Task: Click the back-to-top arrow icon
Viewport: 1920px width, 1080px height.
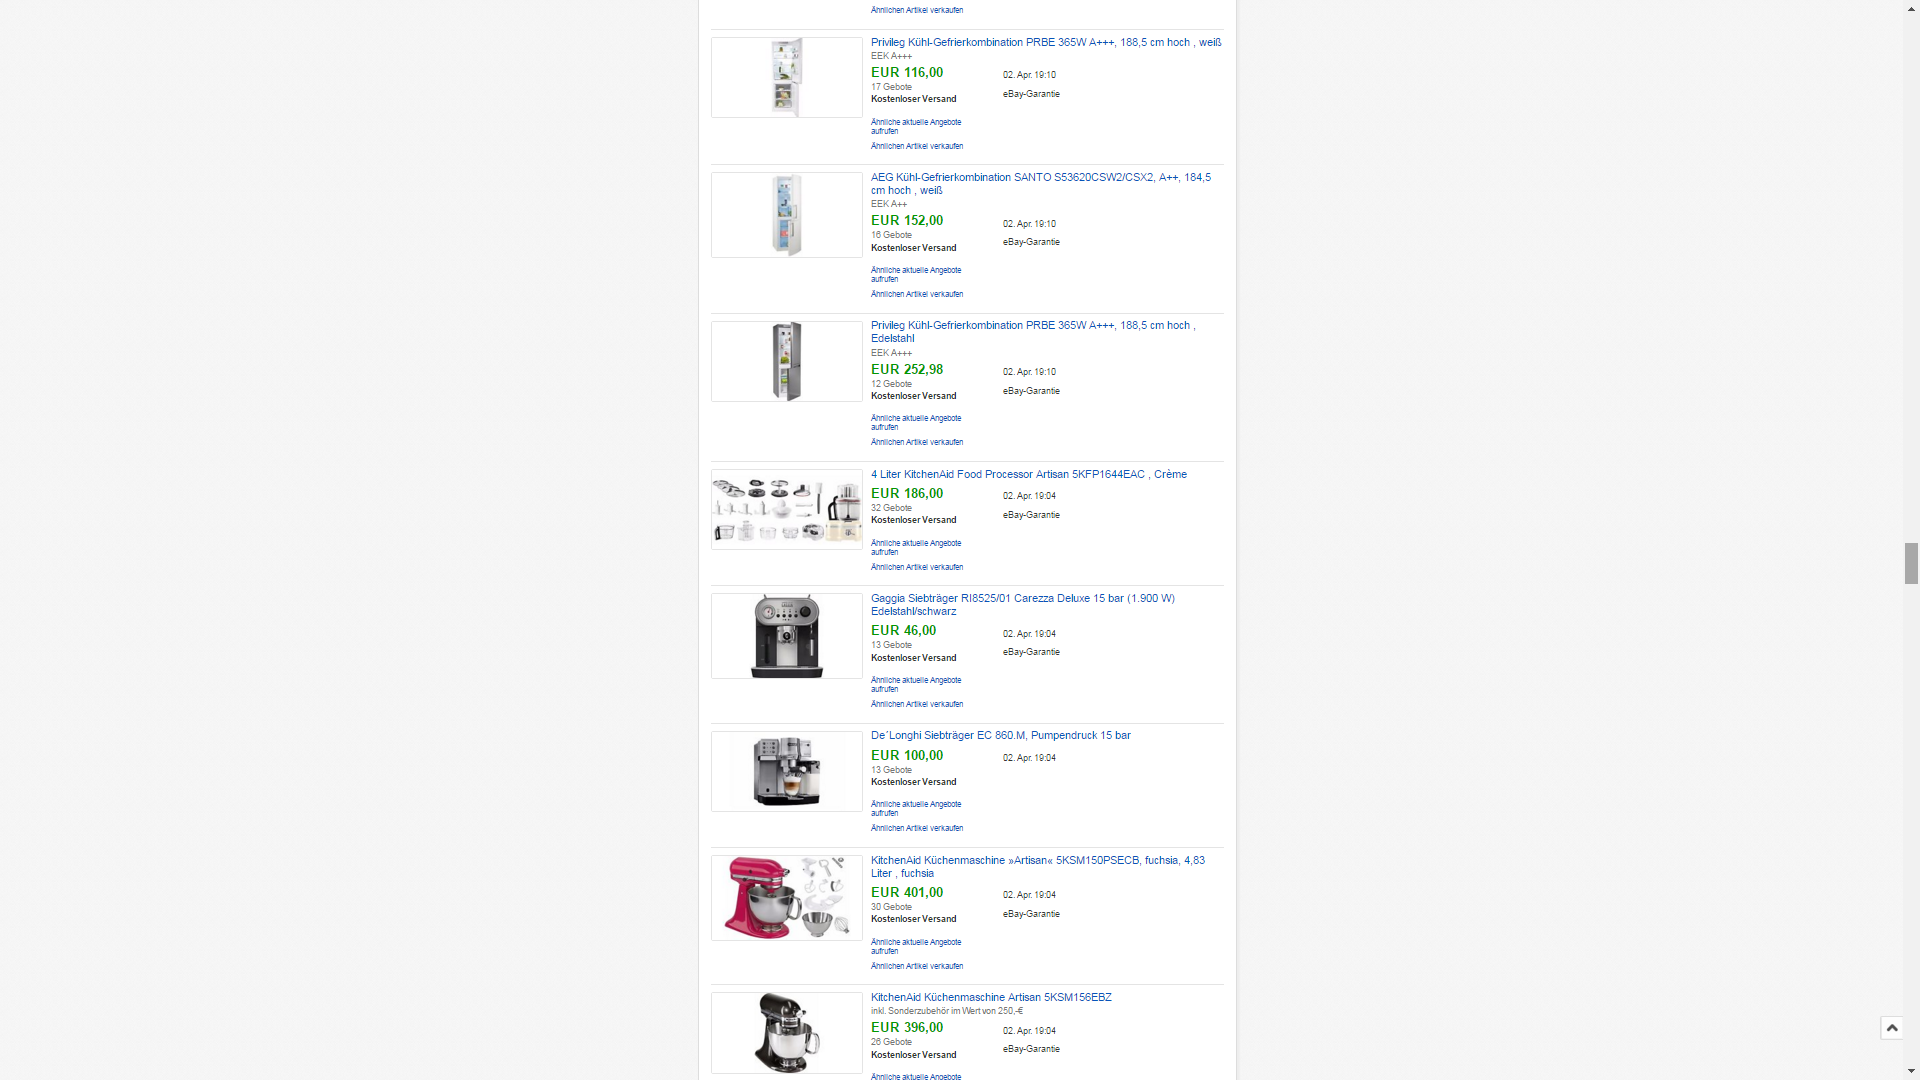Action: pos(1891,1028)
